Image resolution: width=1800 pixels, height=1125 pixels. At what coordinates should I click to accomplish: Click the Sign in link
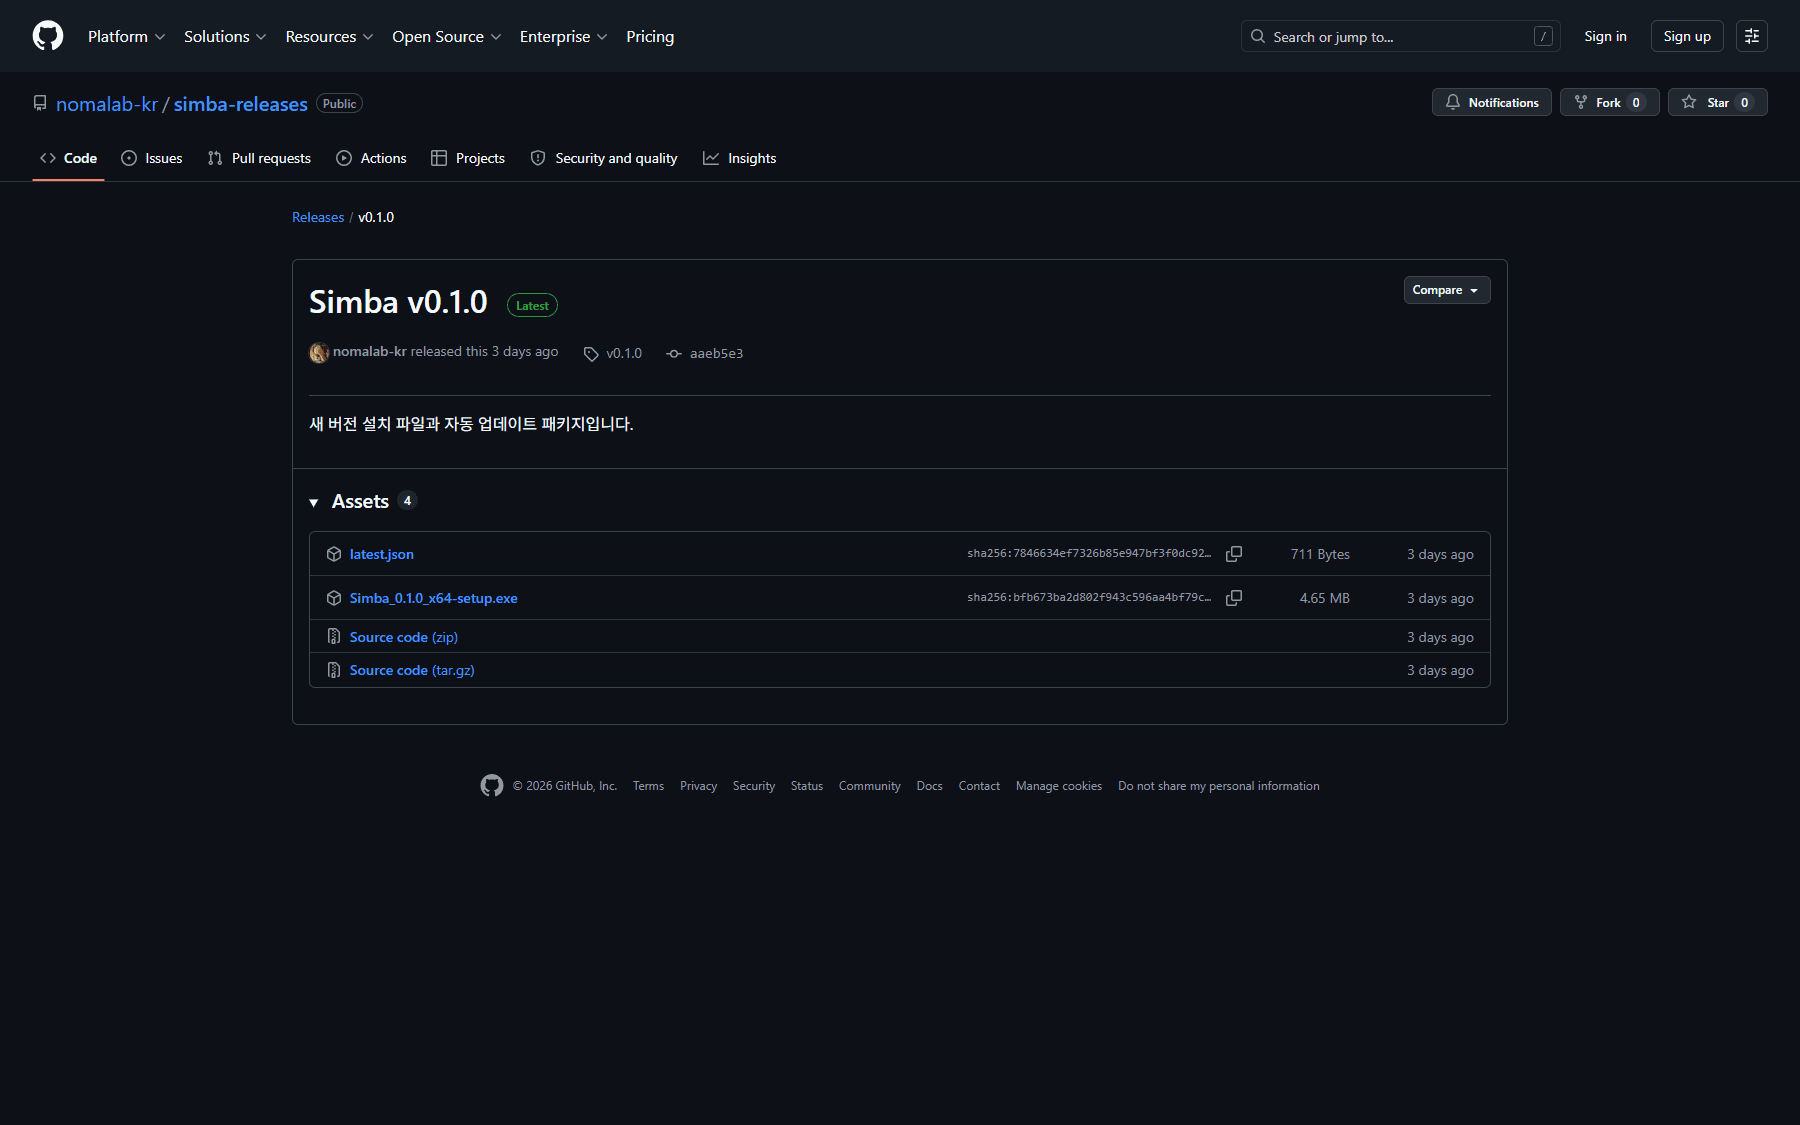1605,36
